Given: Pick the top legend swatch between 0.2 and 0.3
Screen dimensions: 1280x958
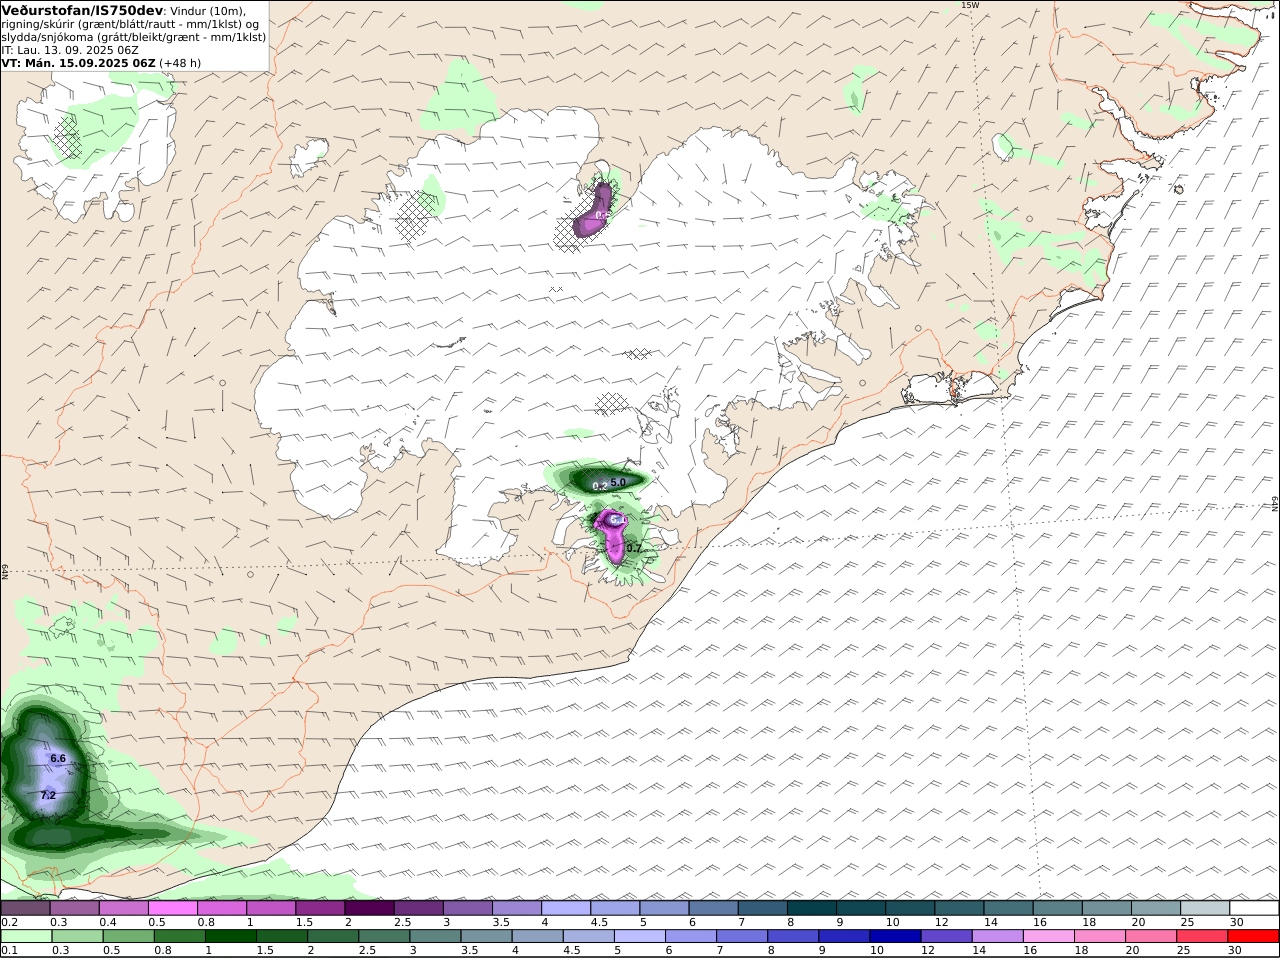Looking at the screenshot, I should coord(25,908).
